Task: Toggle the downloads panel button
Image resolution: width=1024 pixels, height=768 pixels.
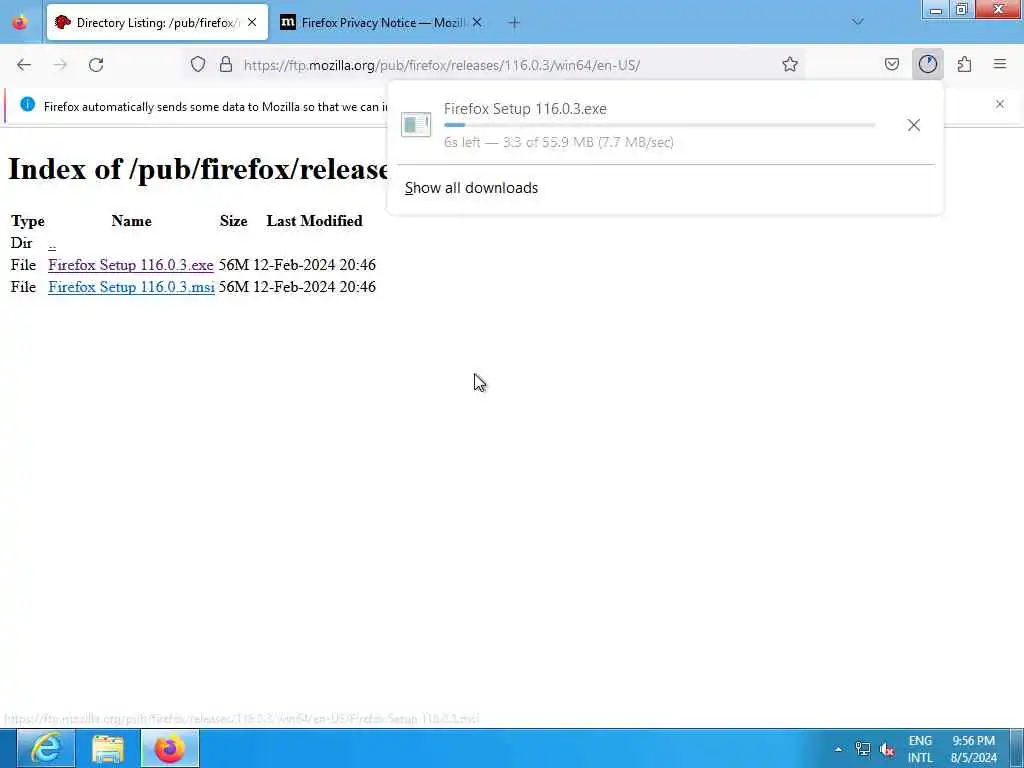Action: pos(928,65)
